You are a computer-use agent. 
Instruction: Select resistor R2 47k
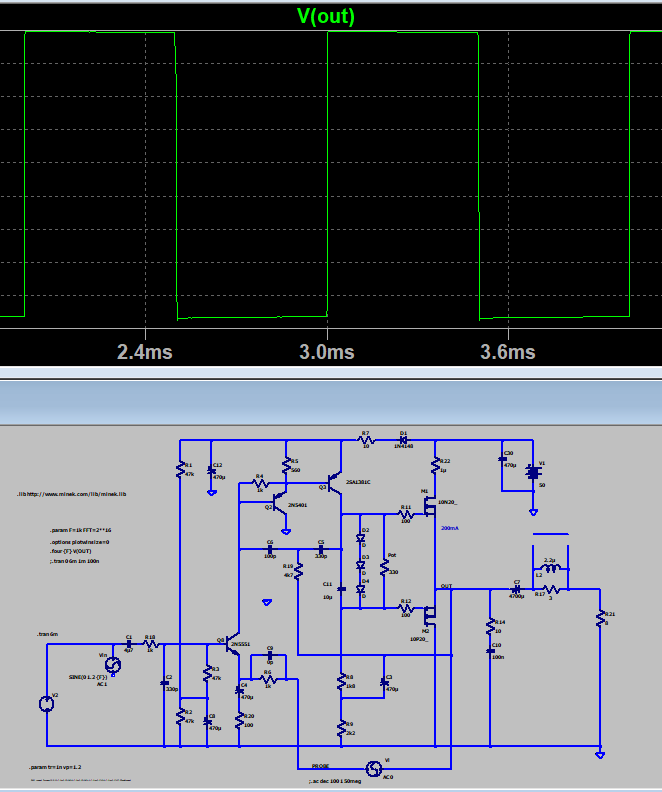pos(180,716)
